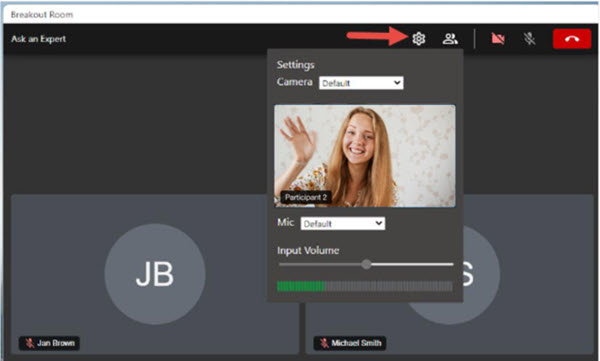The width and height of the screenshot is (600, 361).
Task: Hang up with the red phone button
Action: 572,39
